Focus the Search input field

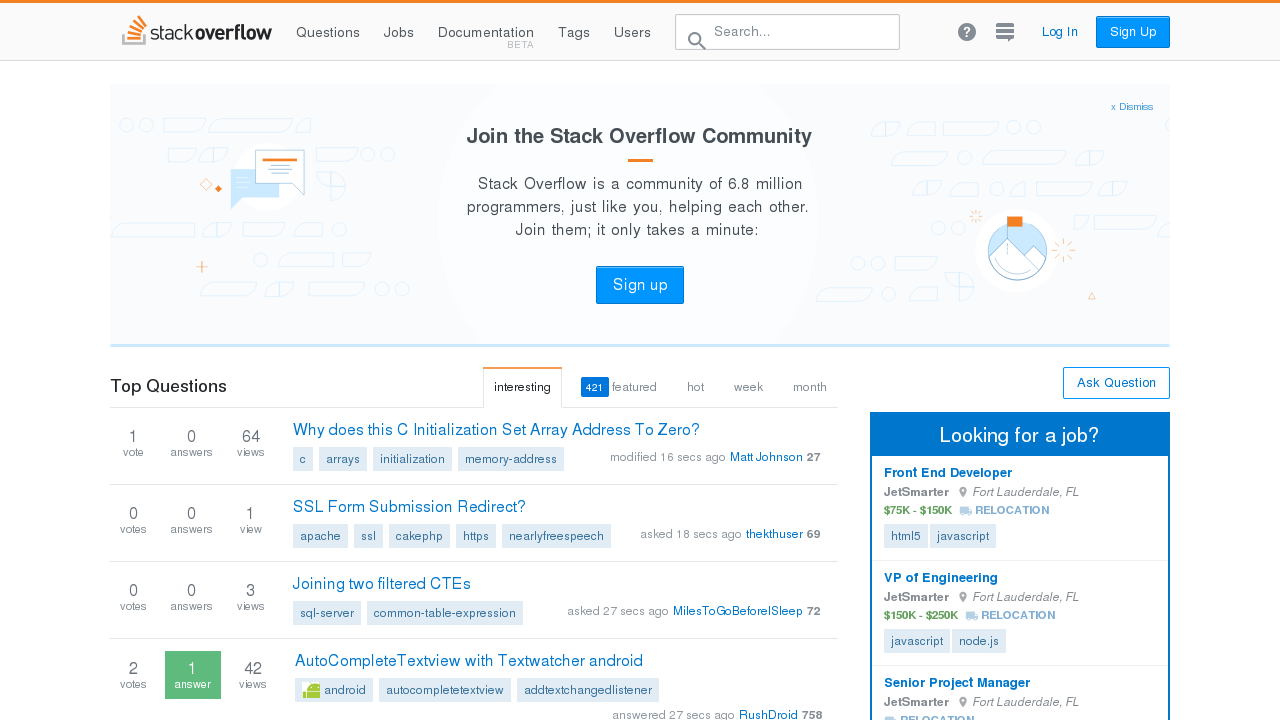tap(788, 32)
